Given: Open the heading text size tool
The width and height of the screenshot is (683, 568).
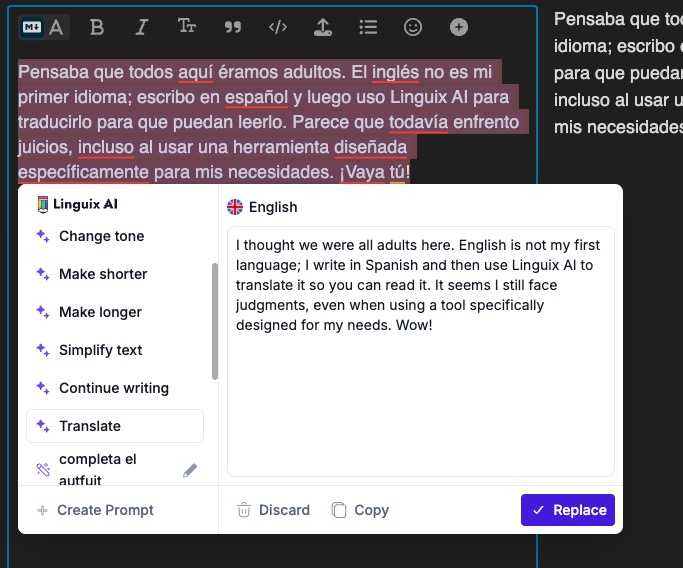Looking at the screenshot, I should pyautogui.click(x=187, y=26).
